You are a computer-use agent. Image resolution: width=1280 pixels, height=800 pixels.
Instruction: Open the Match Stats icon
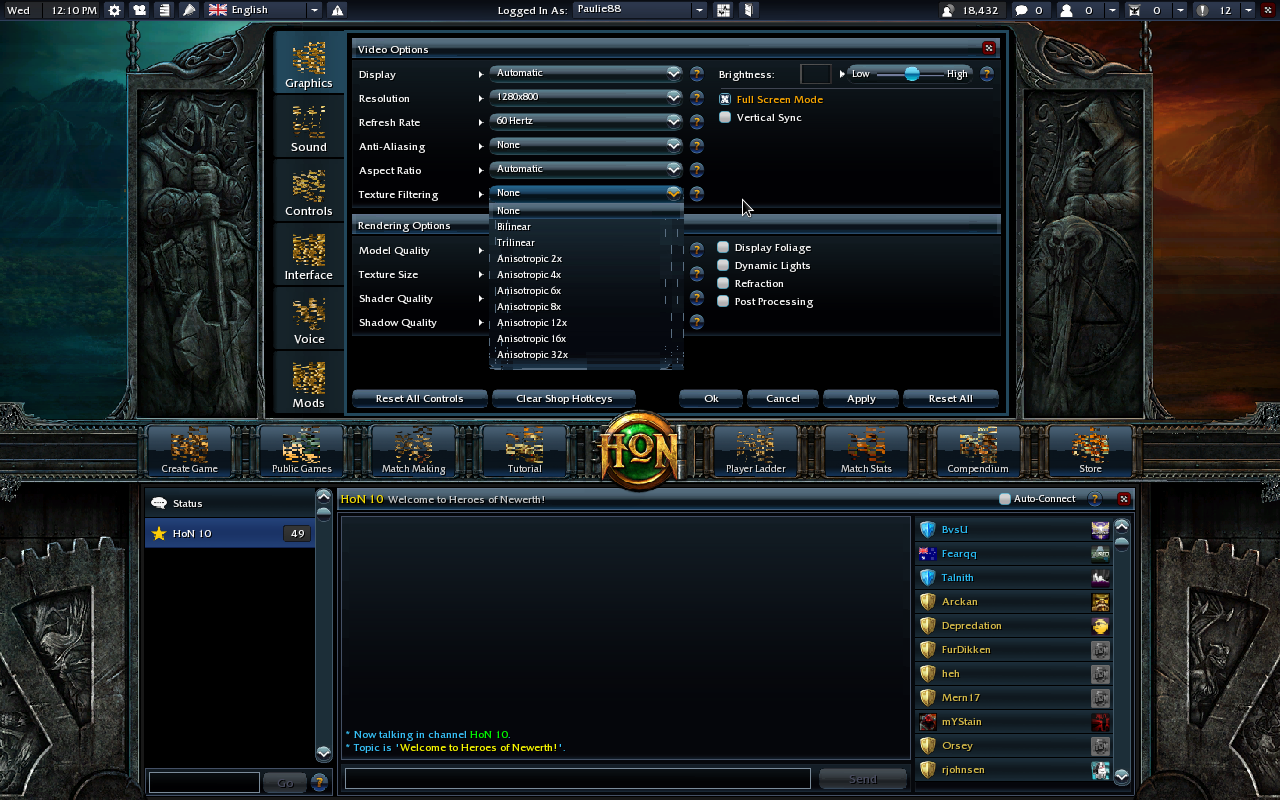pos(866,450)
